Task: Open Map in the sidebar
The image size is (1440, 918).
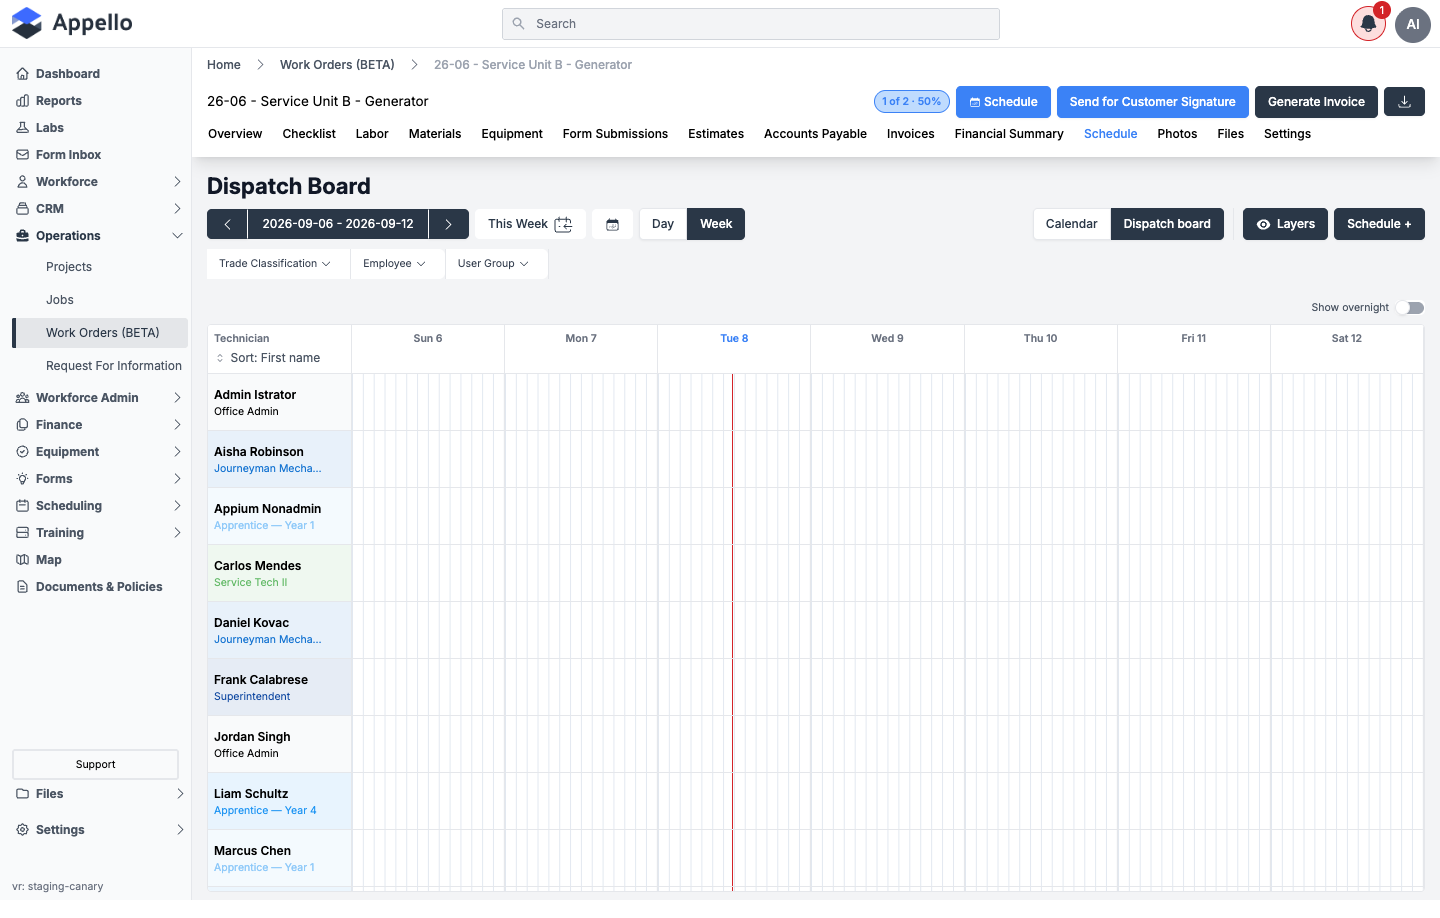Action: coord(49,560)
